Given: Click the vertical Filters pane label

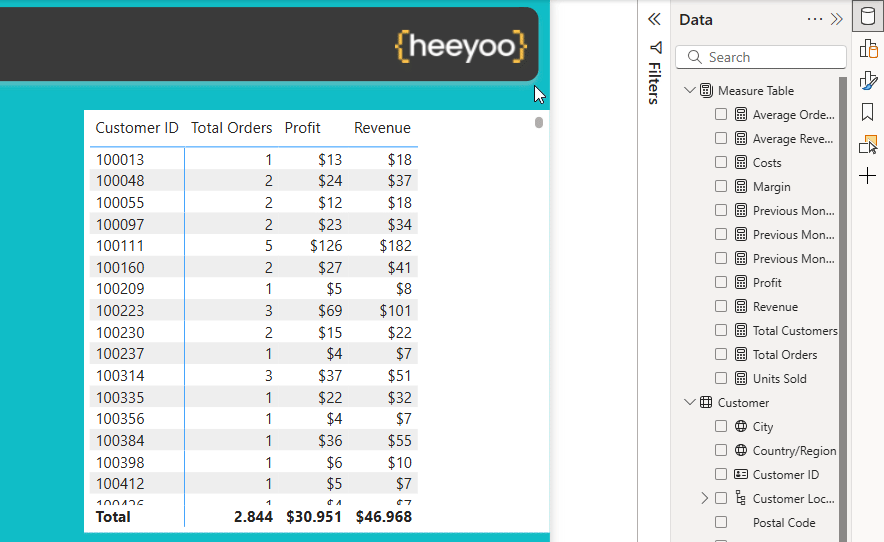Looking at the screenshot, I should 655,83.
